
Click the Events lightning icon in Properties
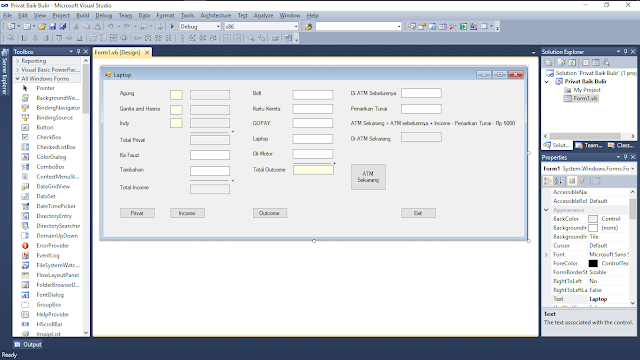pyautogui.click(x=583, y=181)
